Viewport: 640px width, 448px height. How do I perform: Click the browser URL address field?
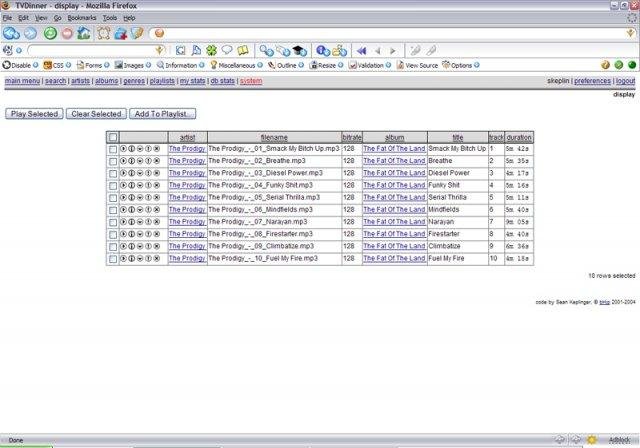click(392, 33)
